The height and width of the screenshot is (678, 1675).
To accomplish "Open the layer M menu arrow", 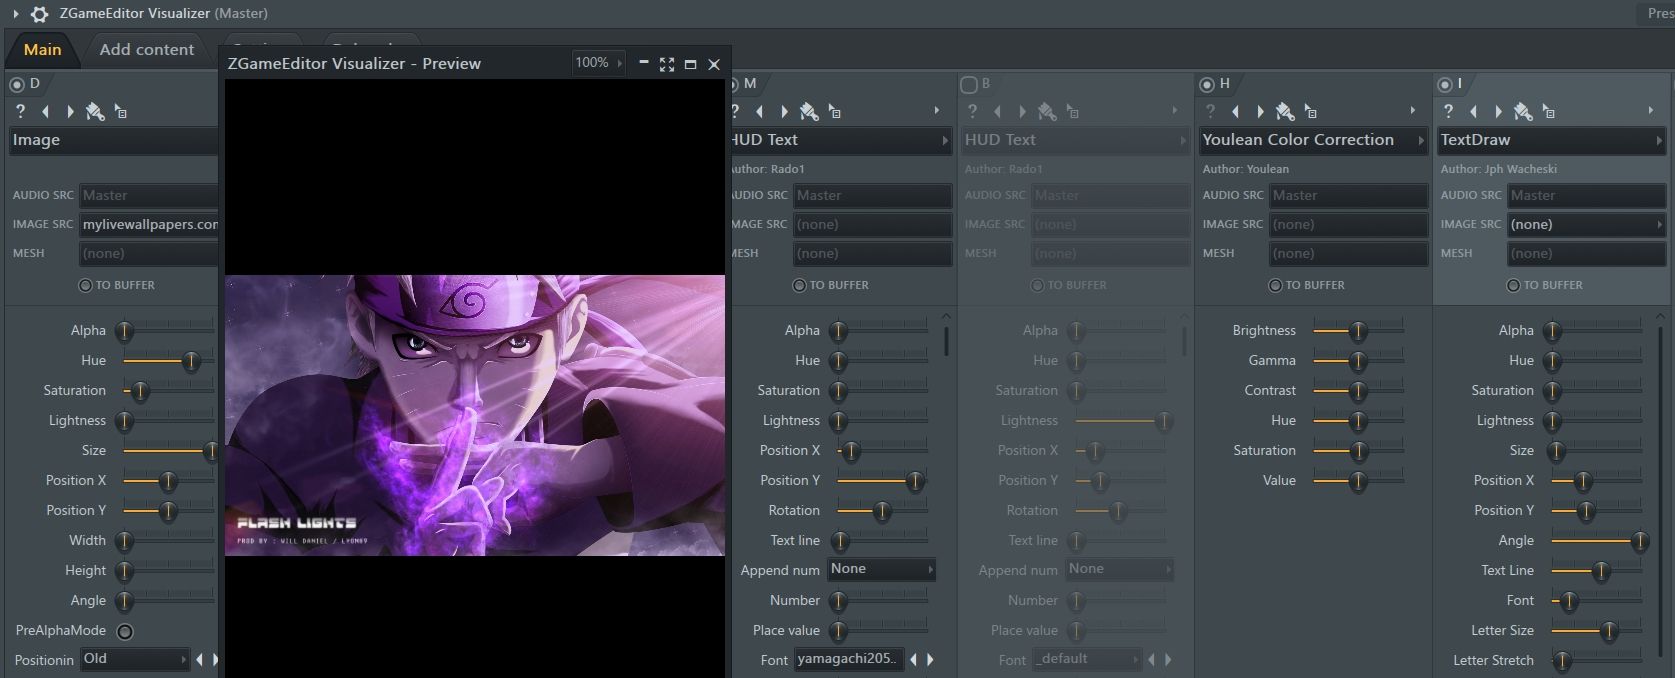I will click(937, 110).
